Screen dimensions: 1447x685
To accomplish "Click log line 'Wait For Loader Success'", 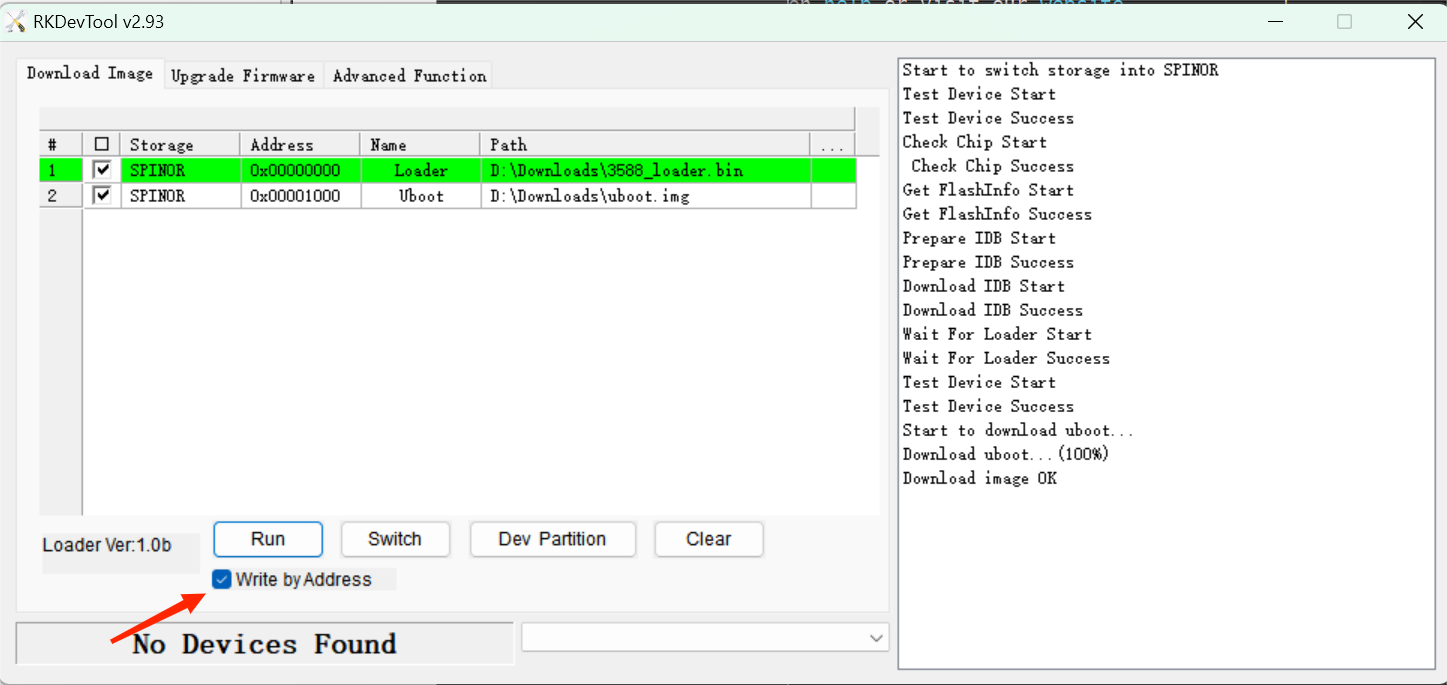I will [x=1006, y=358].
